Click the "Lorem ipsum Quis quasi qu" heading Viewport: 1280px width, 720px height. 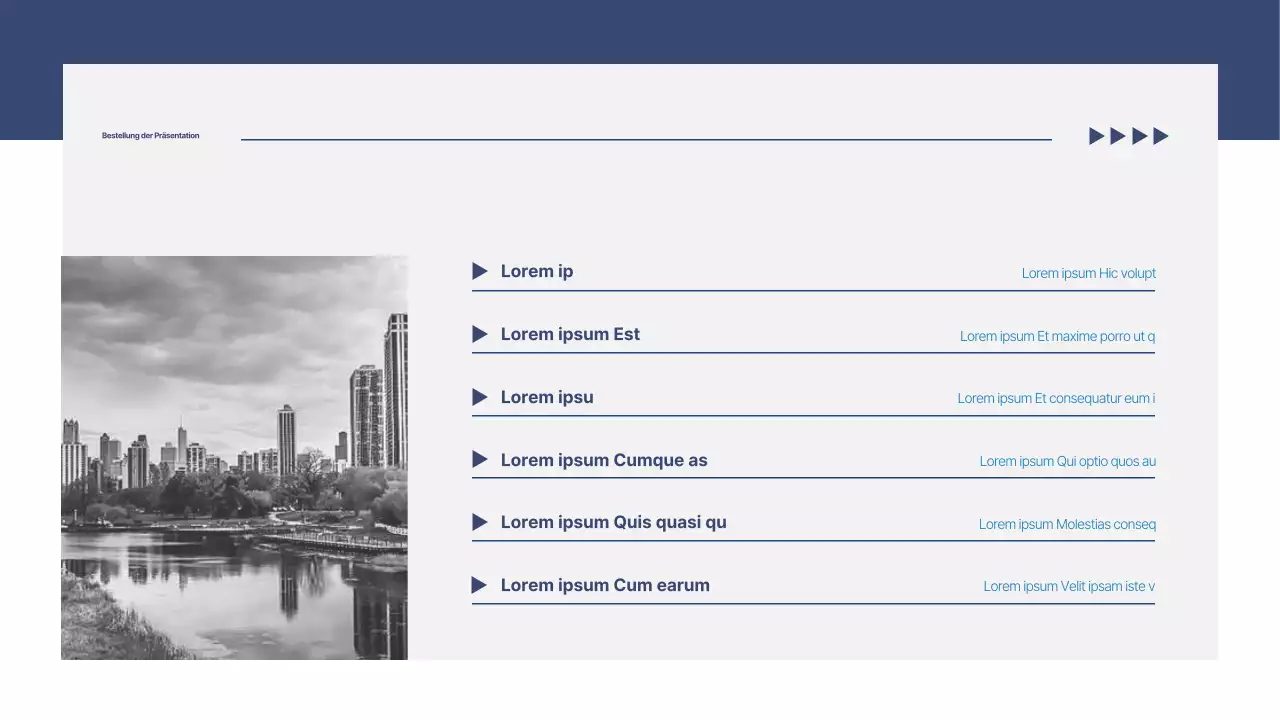point(613,522)
